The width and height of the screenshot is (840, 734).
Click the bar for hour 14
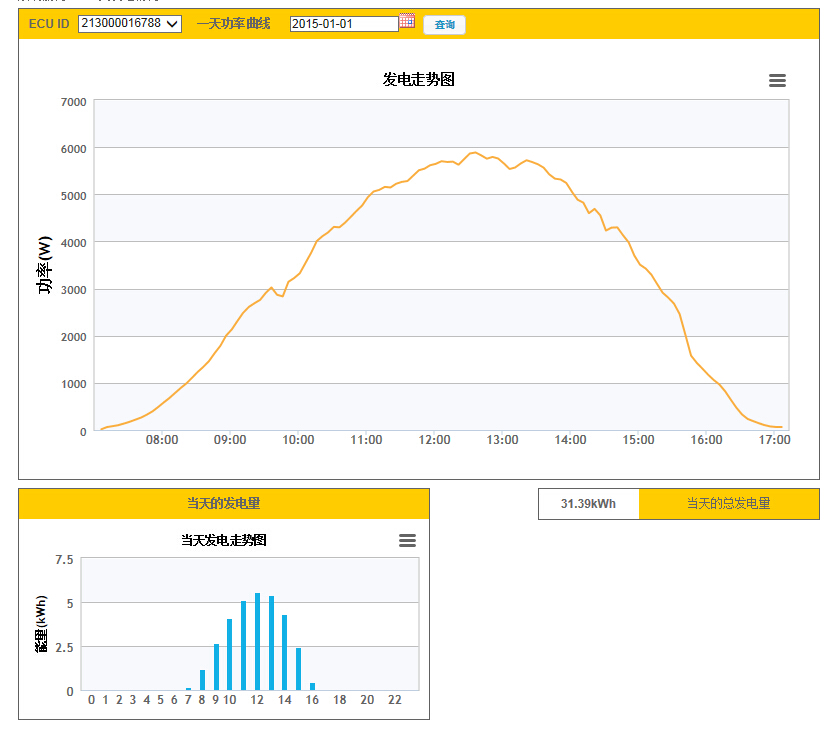285,653
